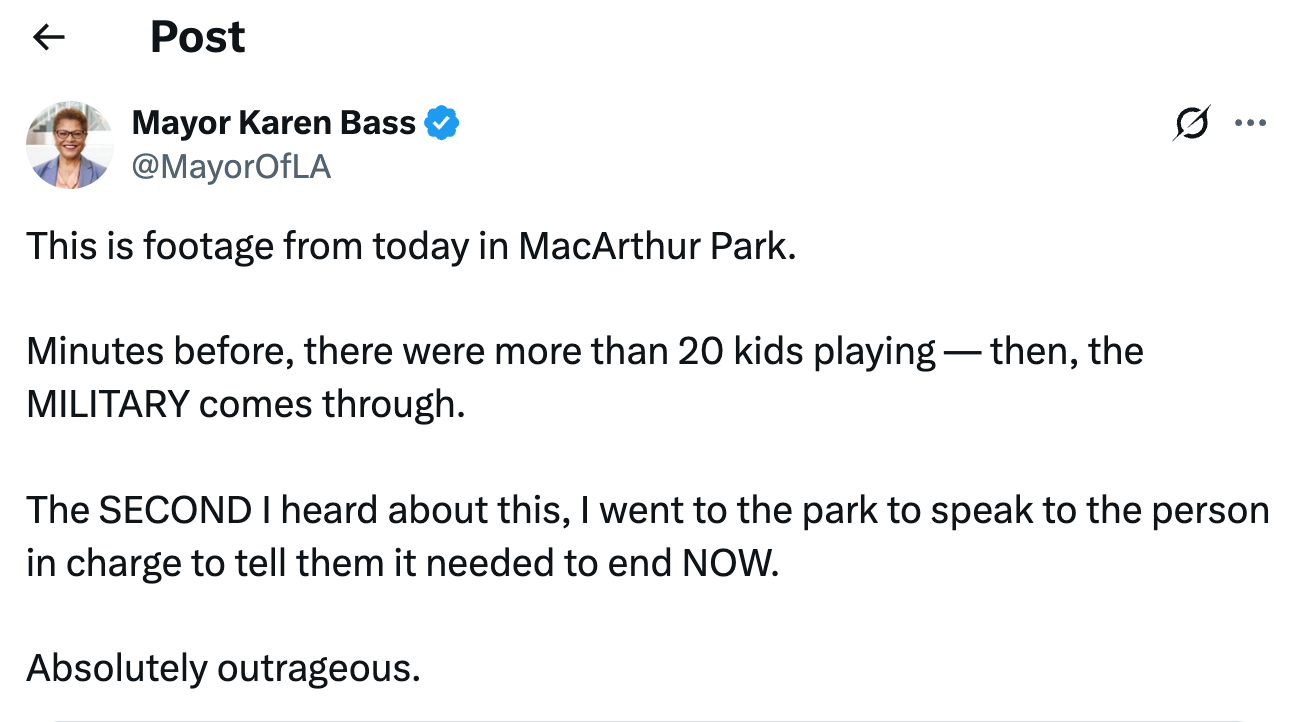
Task: Visit the Mayor Karen Bass display name link
Action: pos(272,122)
